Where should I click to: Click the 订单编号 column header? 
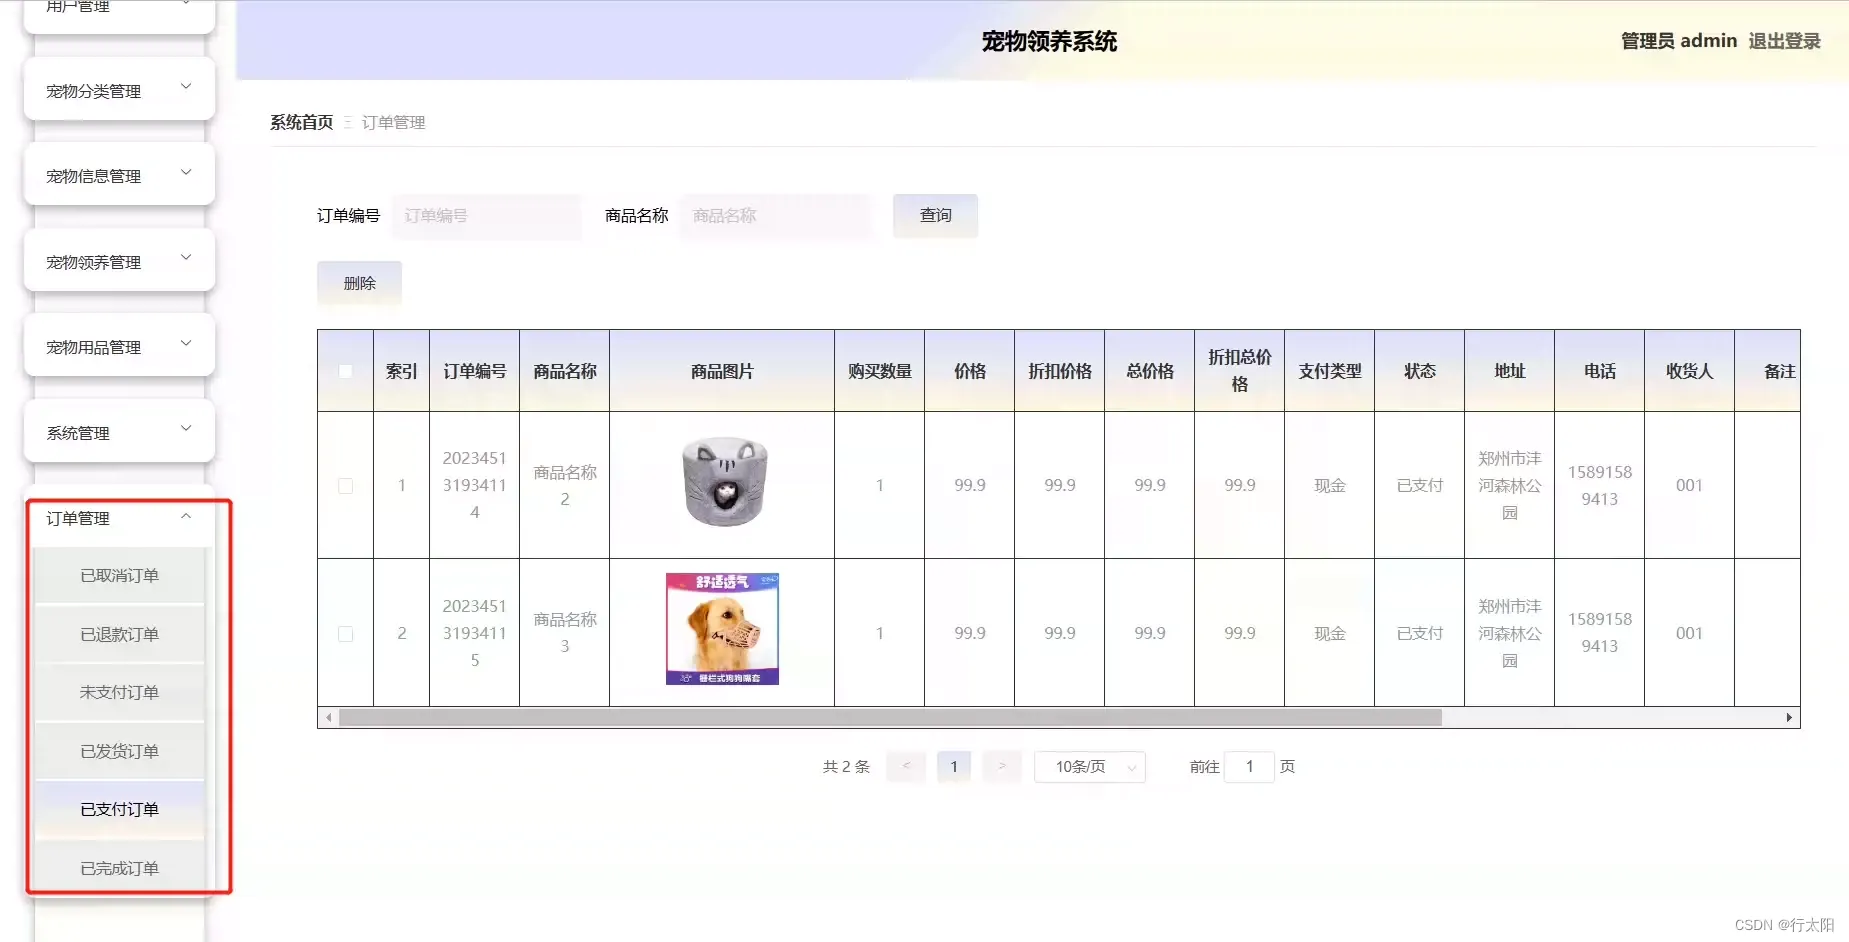[x=475, y=371]
